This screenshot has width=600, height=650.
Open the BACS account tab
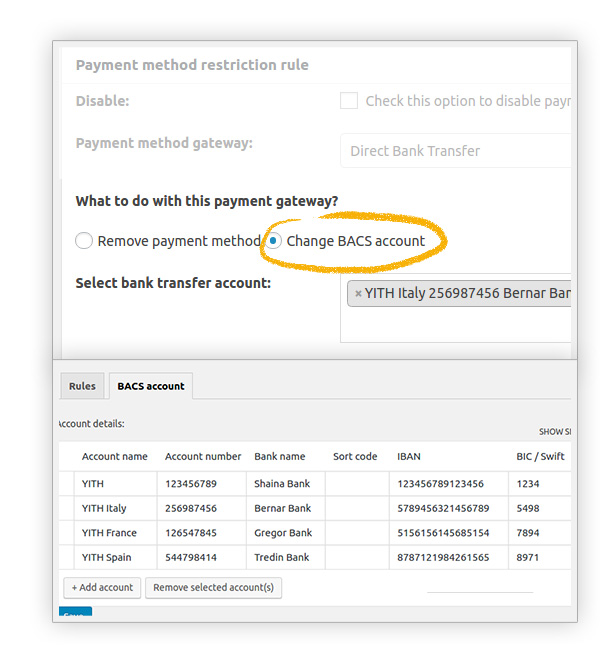coord(150,386)
